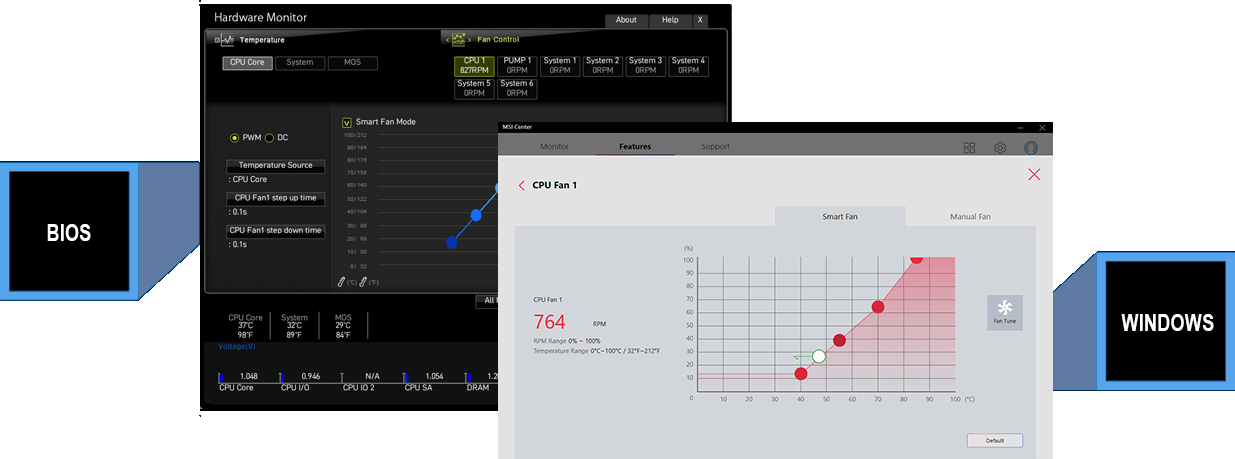1235x459 pixels.
Task: Toggle the Smart Fan Mode checkbox
Action: tap(347, 122)
